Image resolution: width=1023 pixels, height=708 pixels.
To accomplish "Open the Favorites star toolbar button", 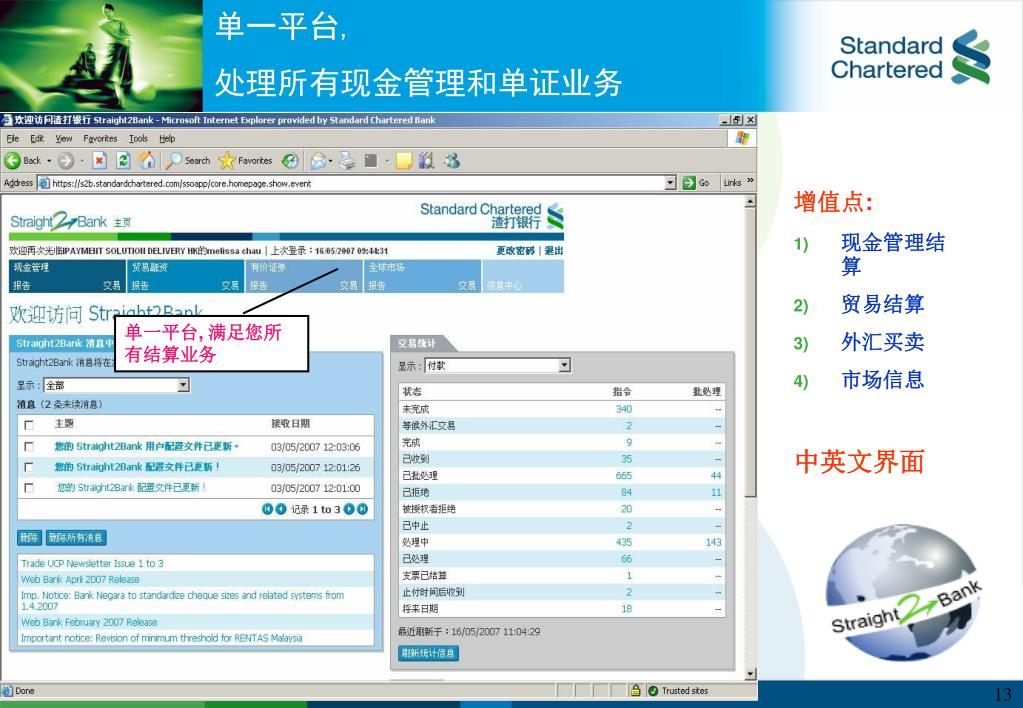I will click(x=245, y=161).
